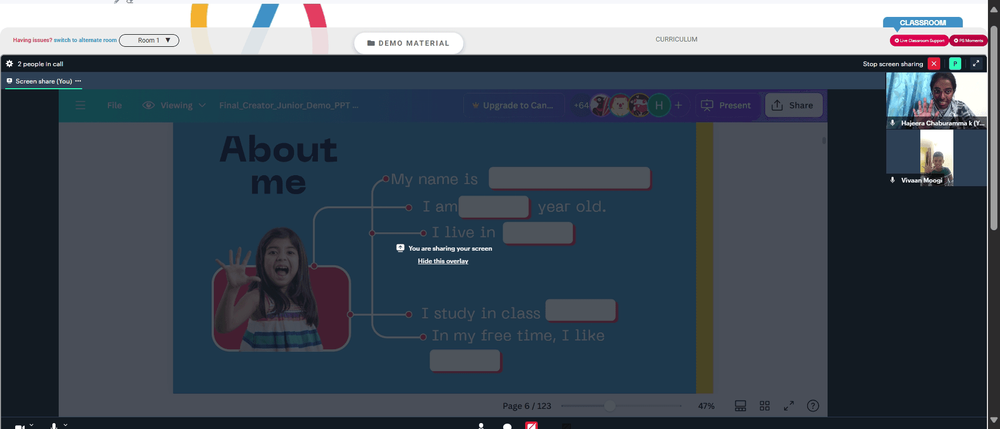The image size is (1000, 429).
Task: Click mic icon beside Hajeera's name
Action: point(892,123)
